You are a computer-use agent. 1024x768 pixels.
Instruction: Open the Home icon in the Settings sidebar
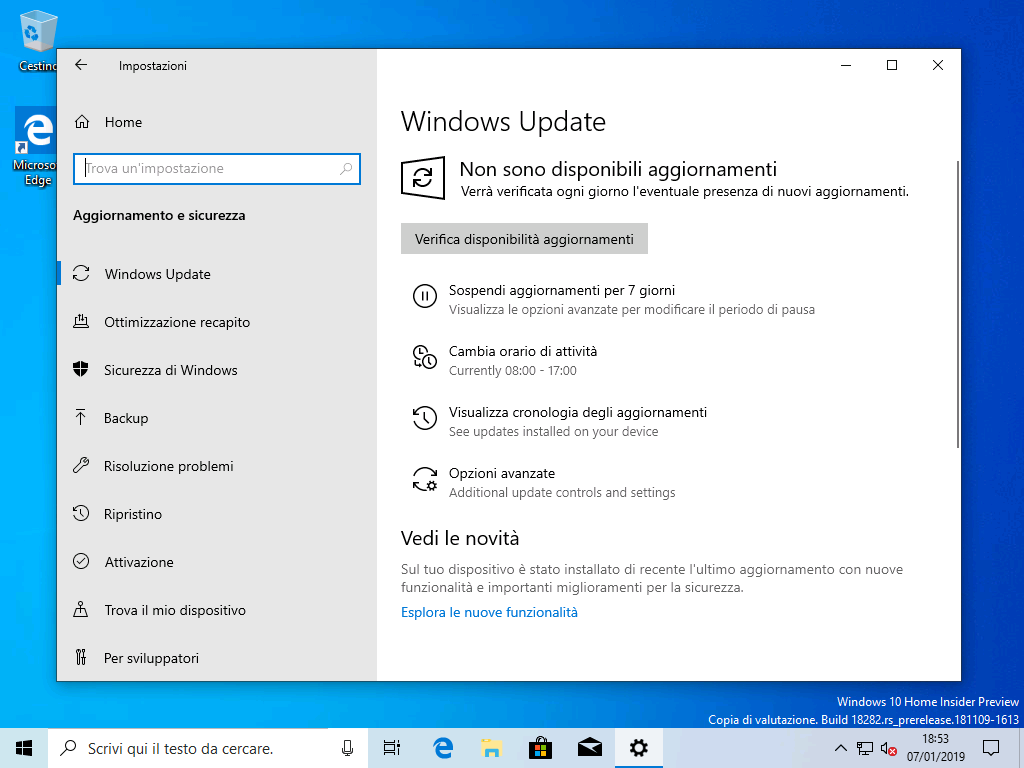click(x=82, y=122)
